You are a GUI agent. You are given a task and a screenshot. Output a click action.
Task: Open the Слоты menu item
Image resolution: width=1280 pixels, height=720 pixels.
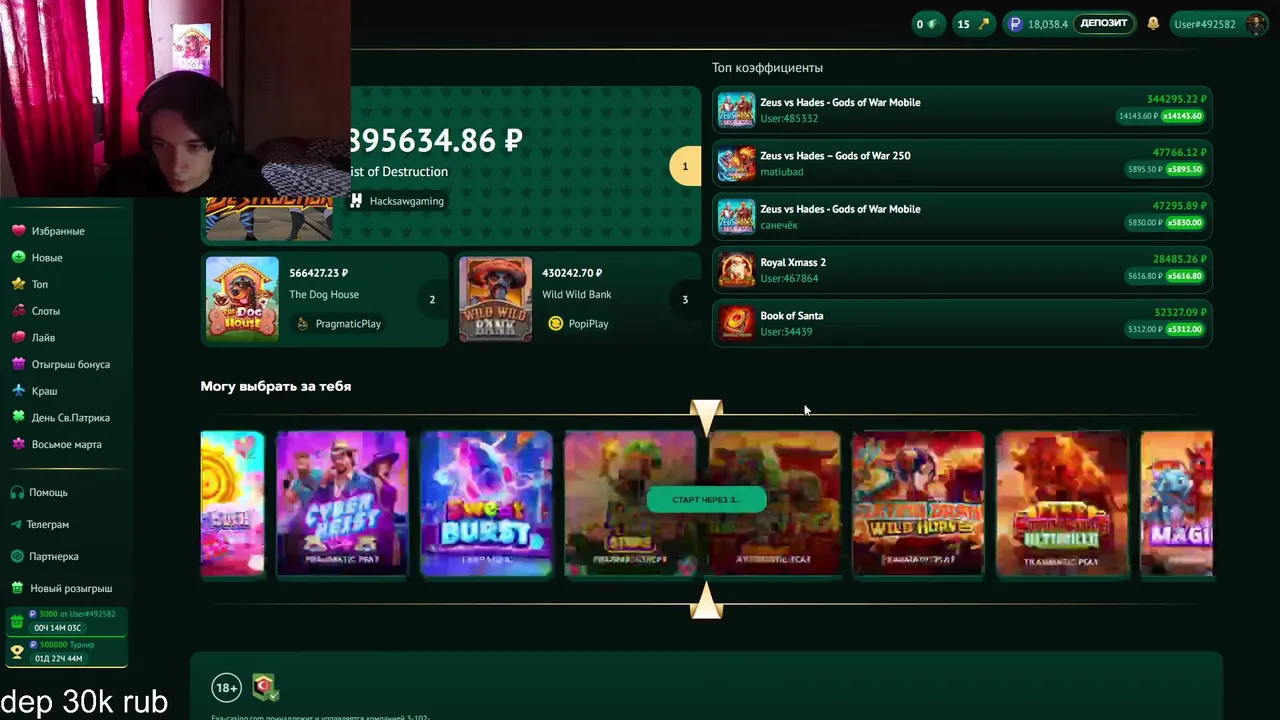tap(46, 311)
